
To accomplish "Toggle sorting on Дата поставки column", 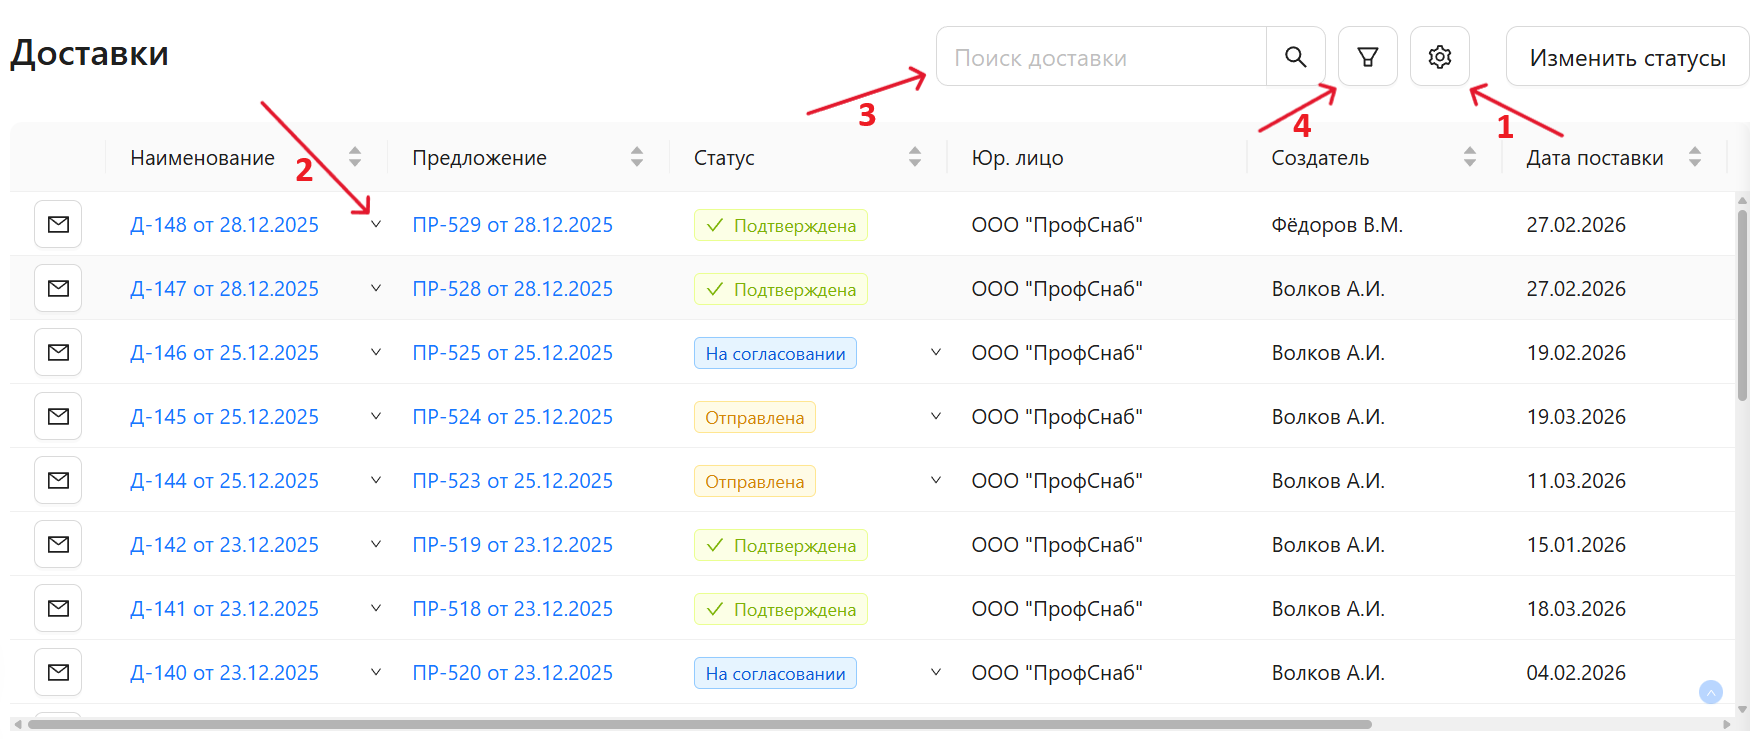I will 1694,157.
